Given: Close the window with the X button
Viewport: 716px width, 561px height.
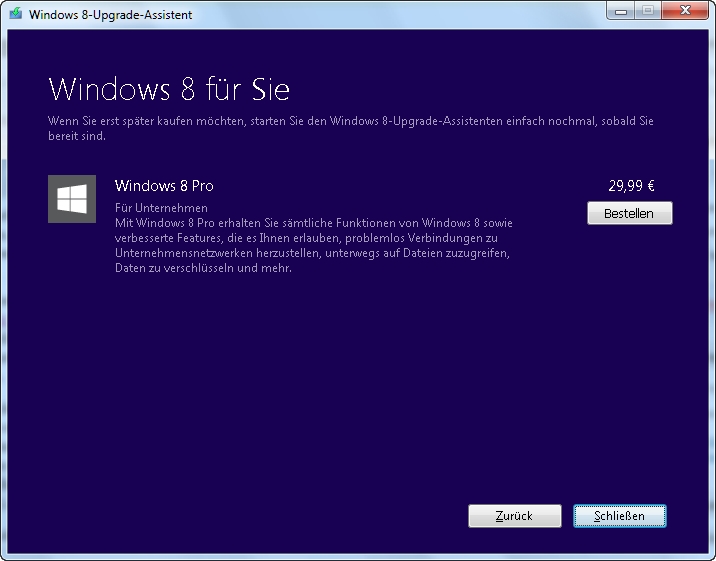Looking at the screenshot, I should 685,10.
